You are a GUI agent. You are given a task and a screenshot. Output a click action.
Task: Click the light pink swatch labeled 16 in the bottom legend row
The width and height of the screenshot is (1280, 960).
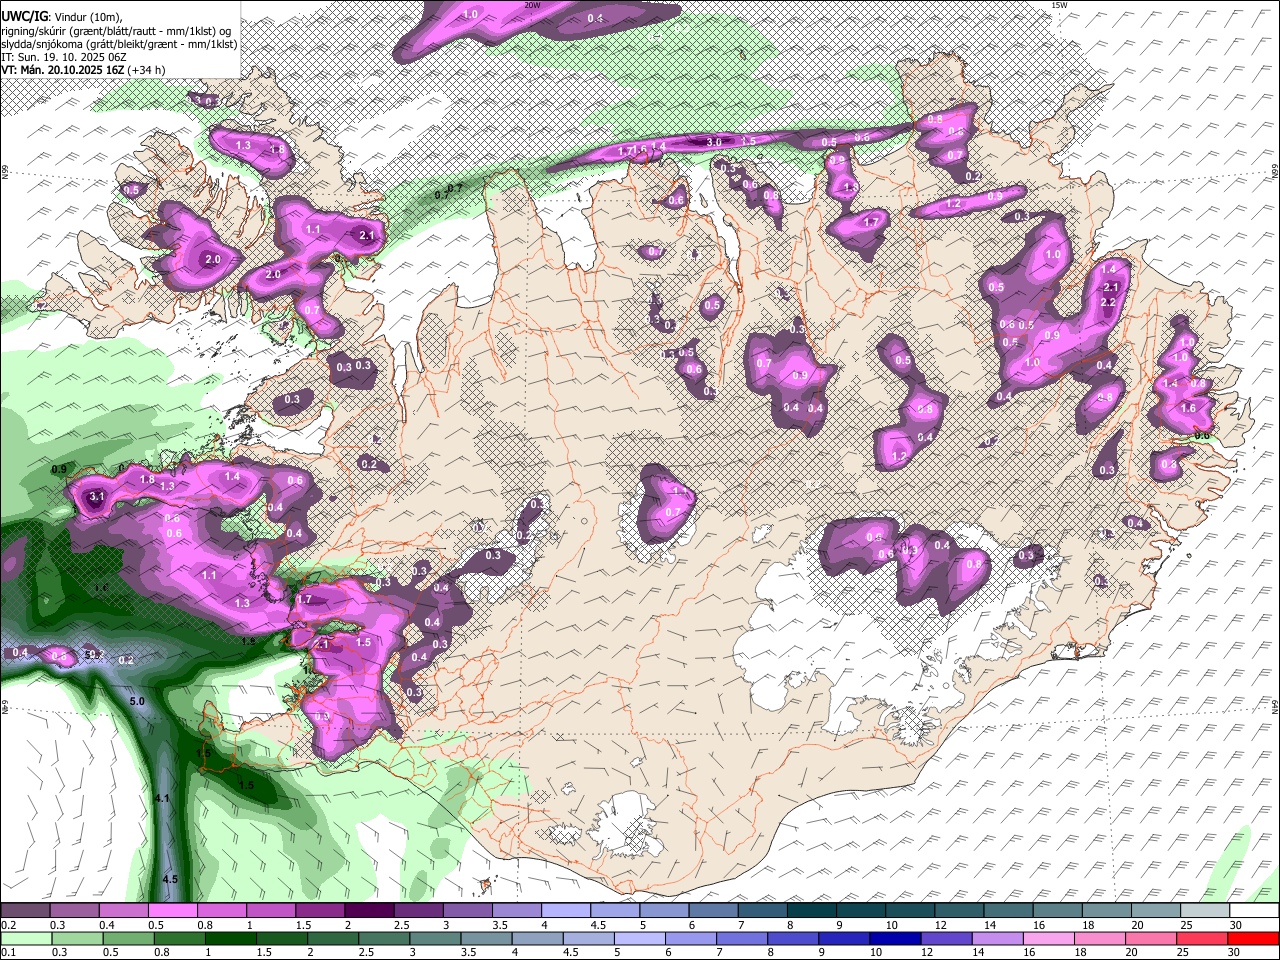[1050, 939]
